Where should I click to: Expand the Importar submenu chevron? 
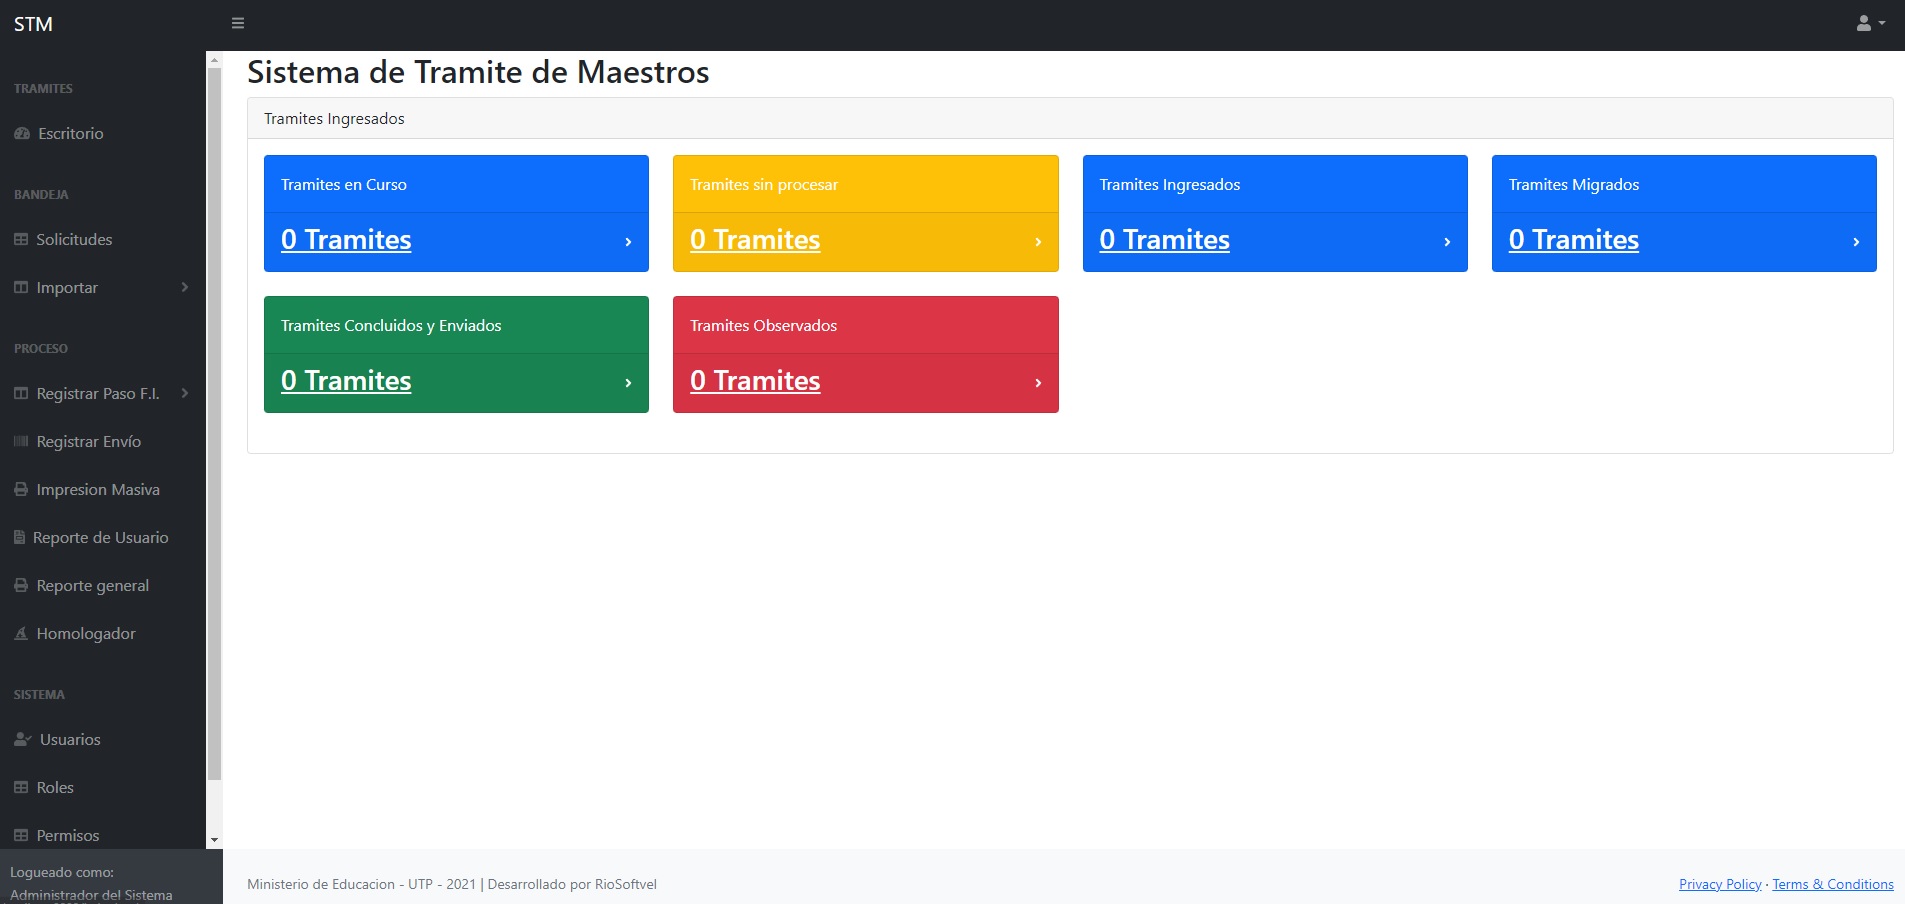tap(185, 287)
